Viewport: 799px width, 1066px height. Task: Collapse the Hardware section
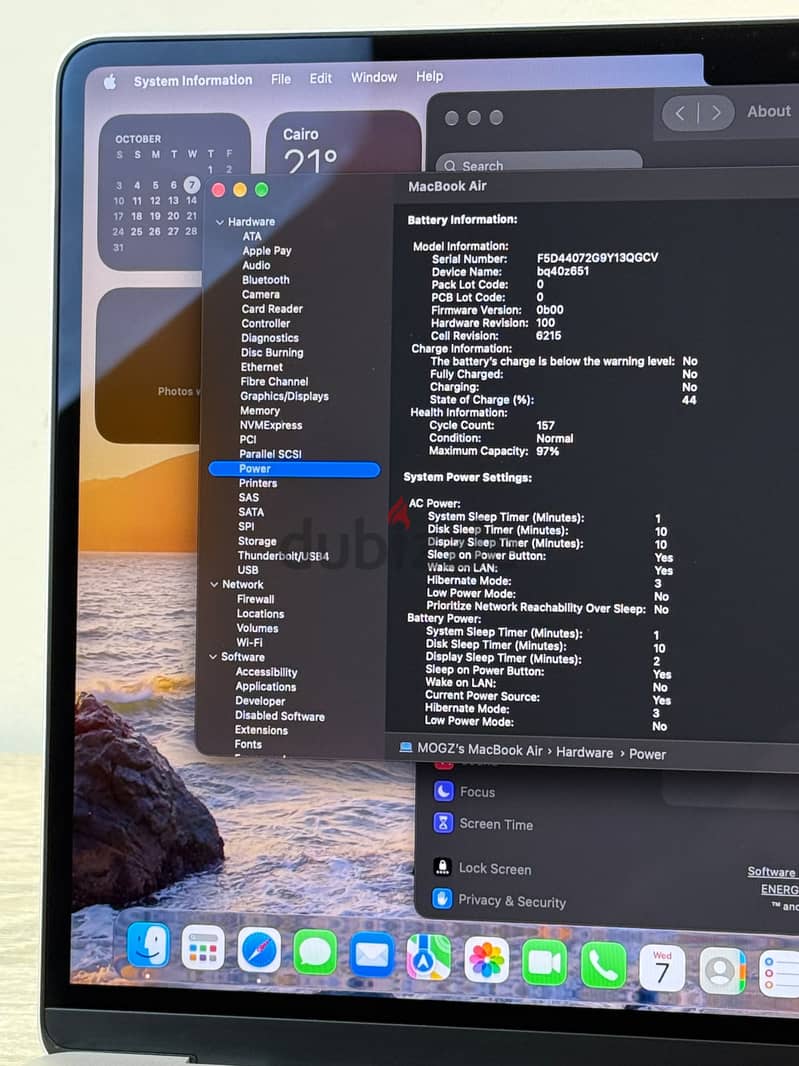point(220,222)
